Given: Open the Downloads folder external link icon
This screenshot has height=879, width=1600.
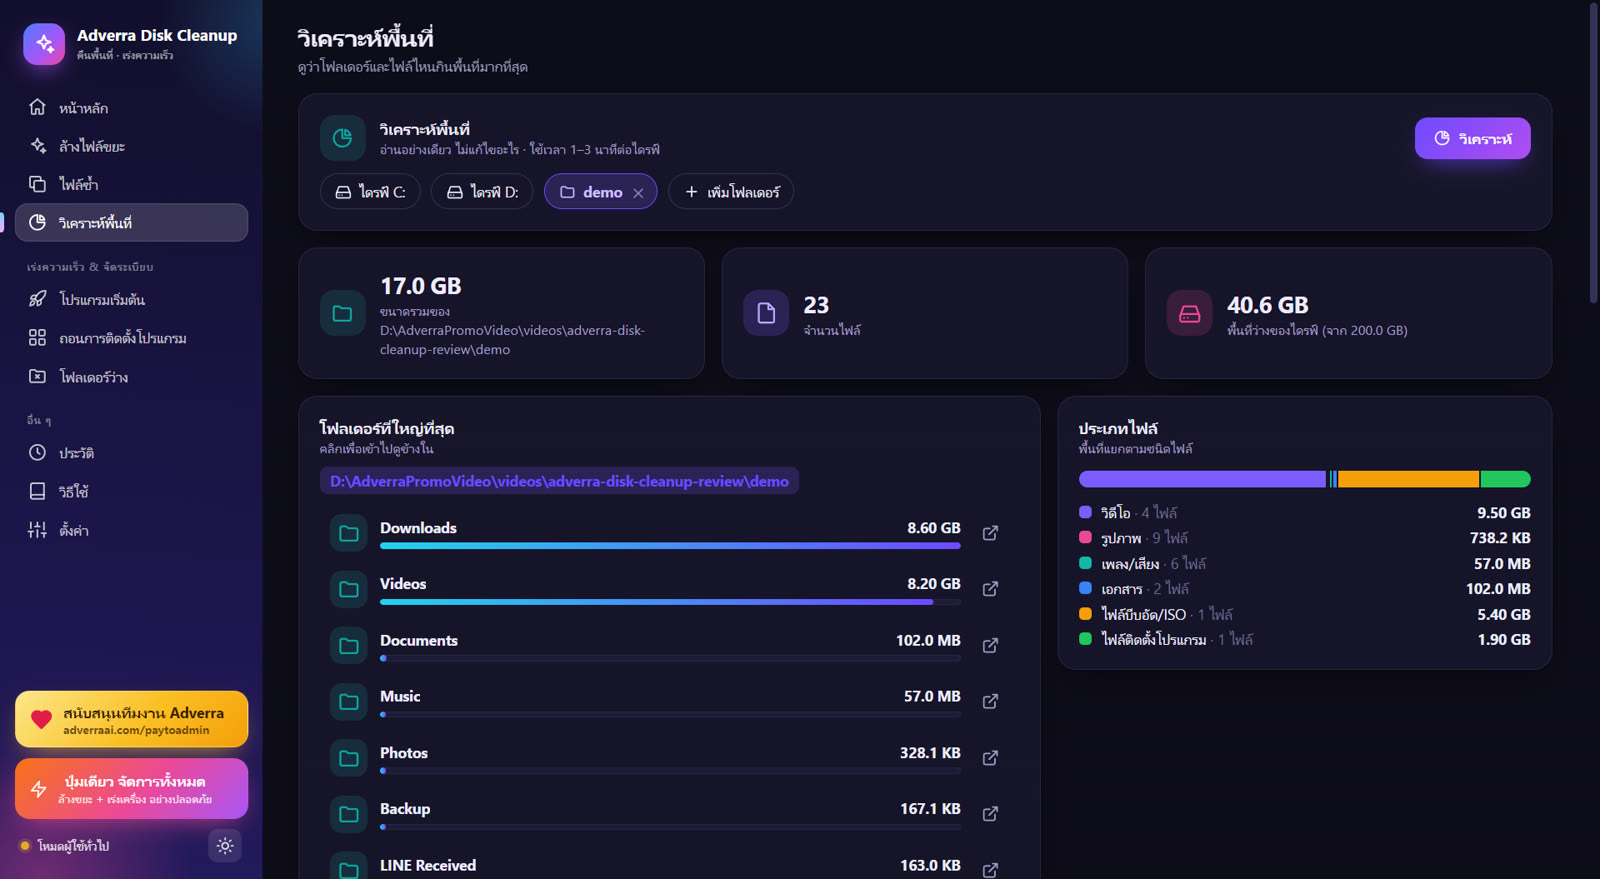Looking at the screenshot, I should pyautogui.click(x=990, y=533).
